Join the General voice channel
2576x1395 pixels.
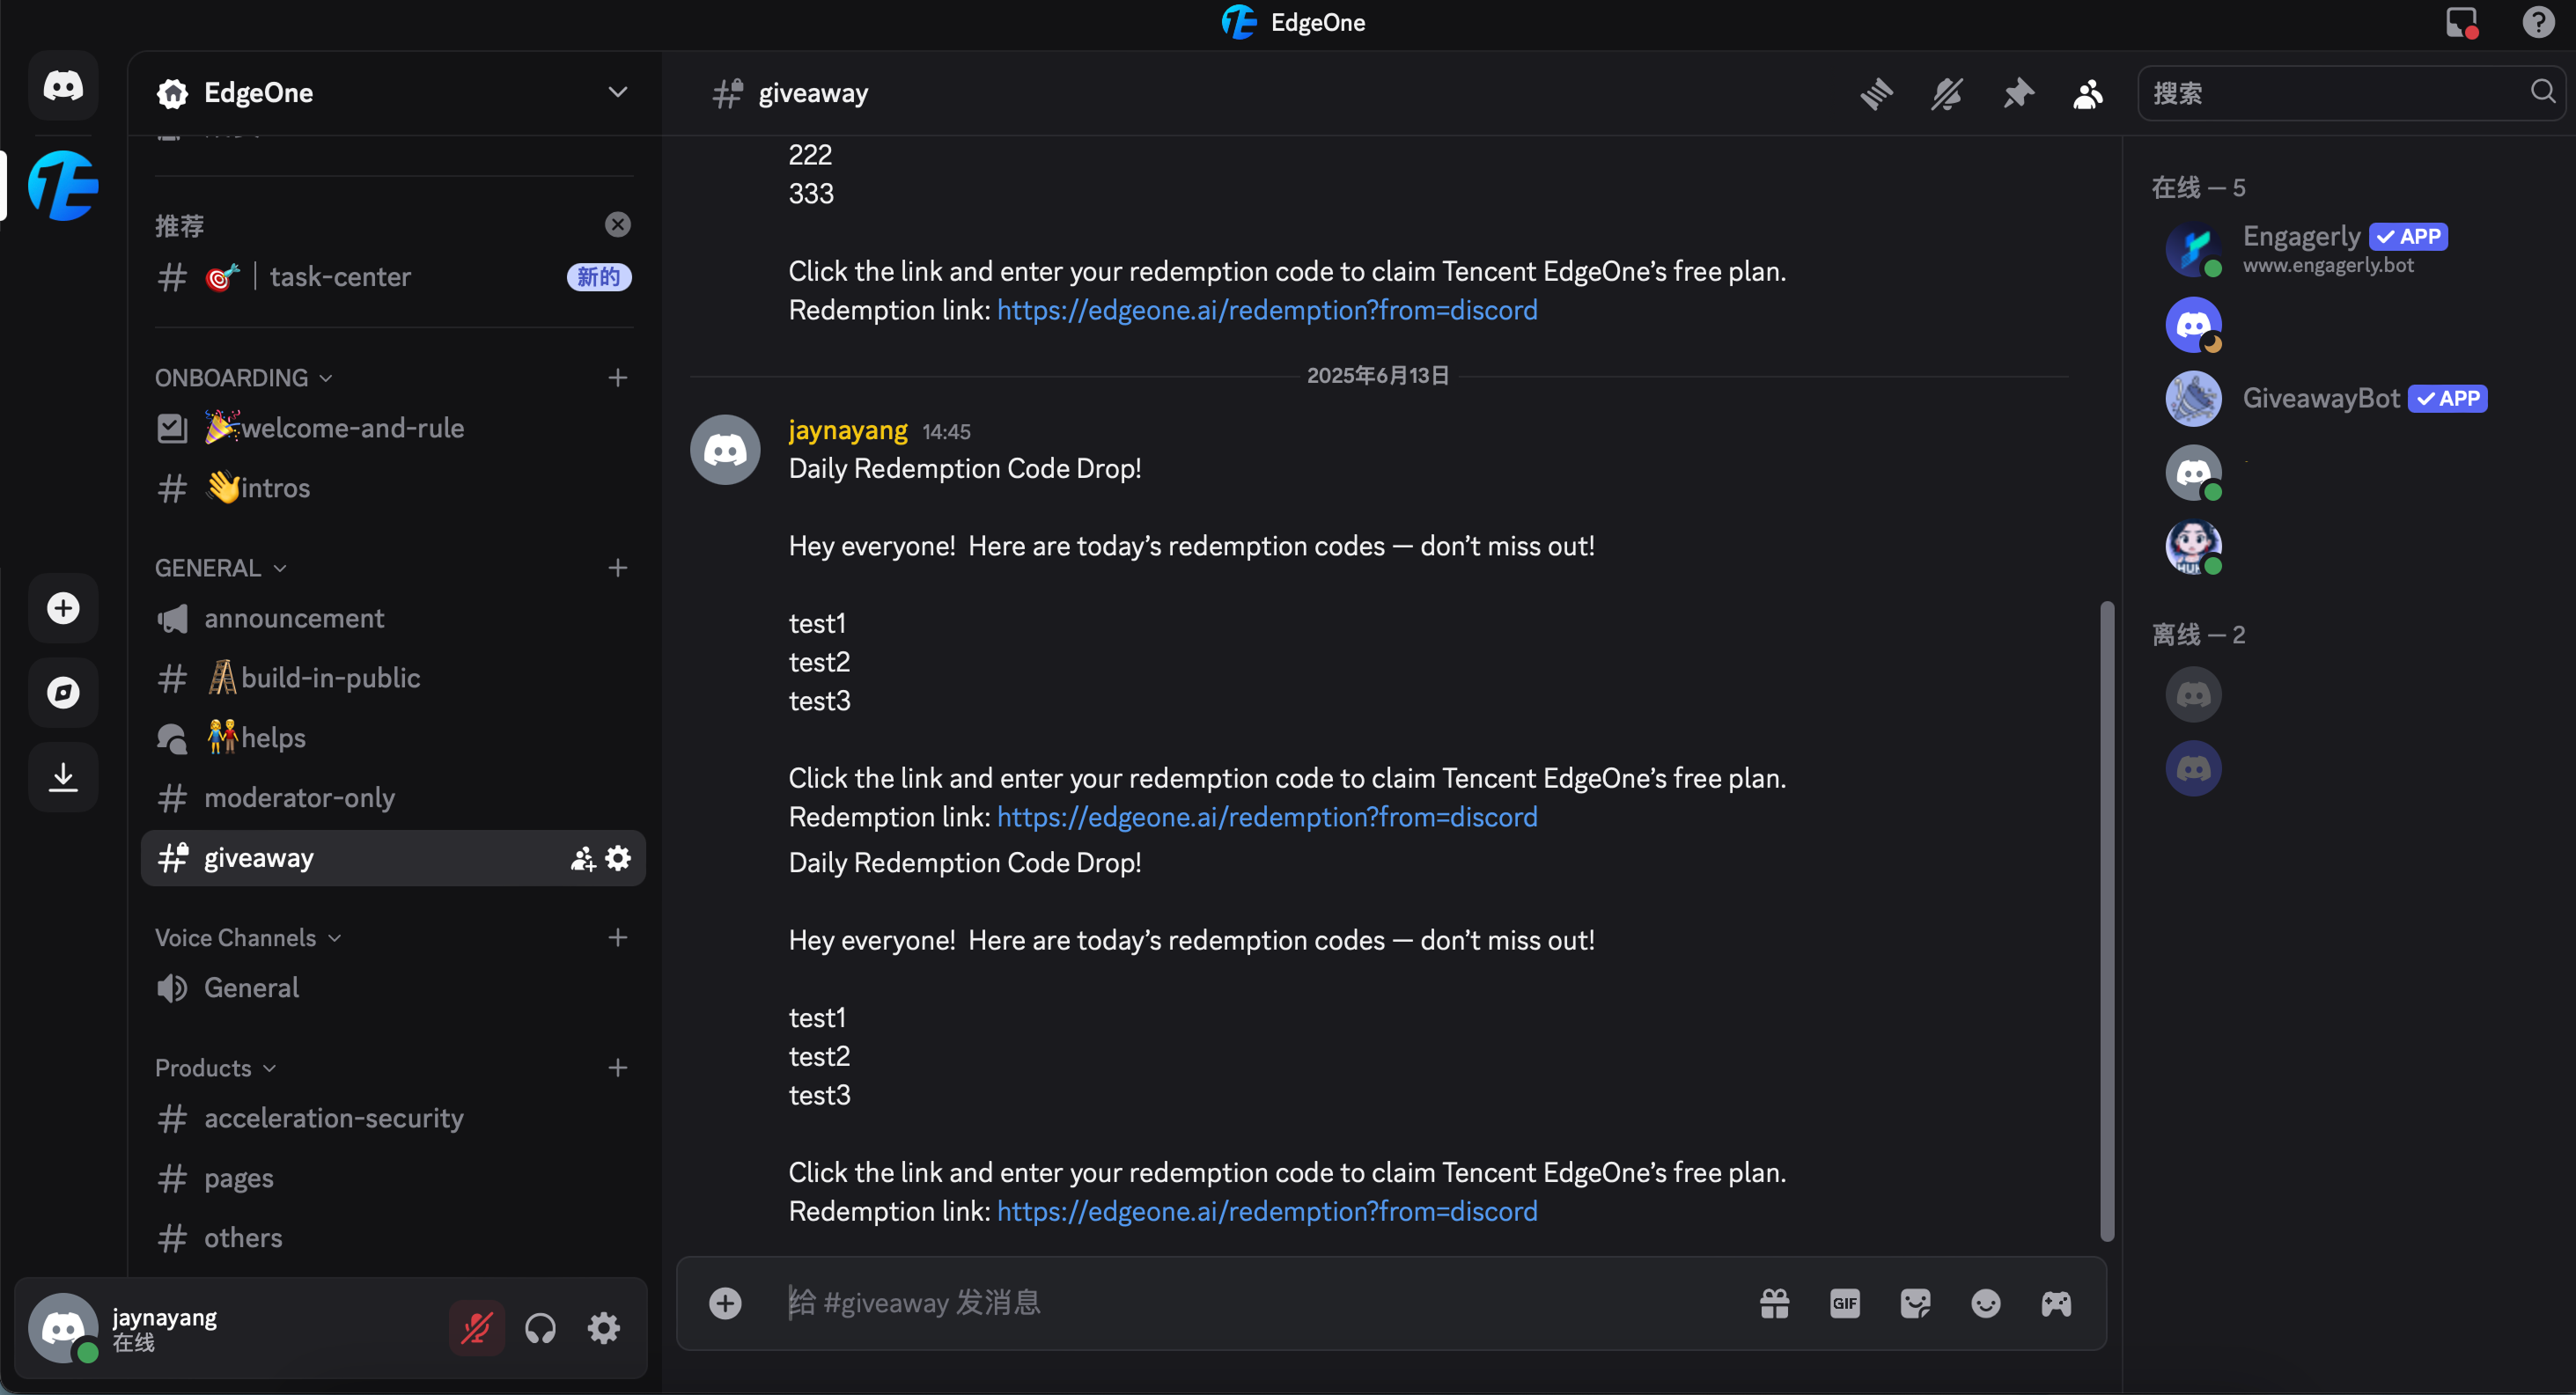pyautogui.click(x=394, y=988)
